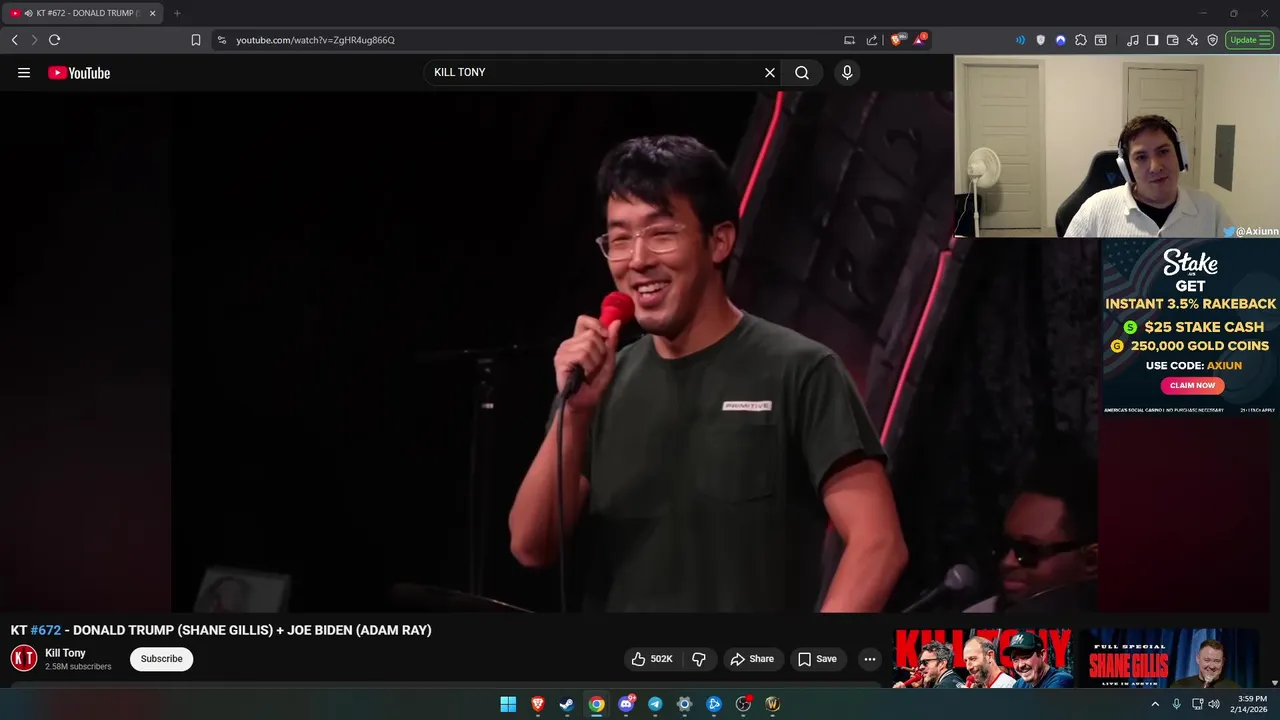The width and height of the screenshot is (1280, 720).
Task: Share the Kill Tony video
Action: pos(752,659)
